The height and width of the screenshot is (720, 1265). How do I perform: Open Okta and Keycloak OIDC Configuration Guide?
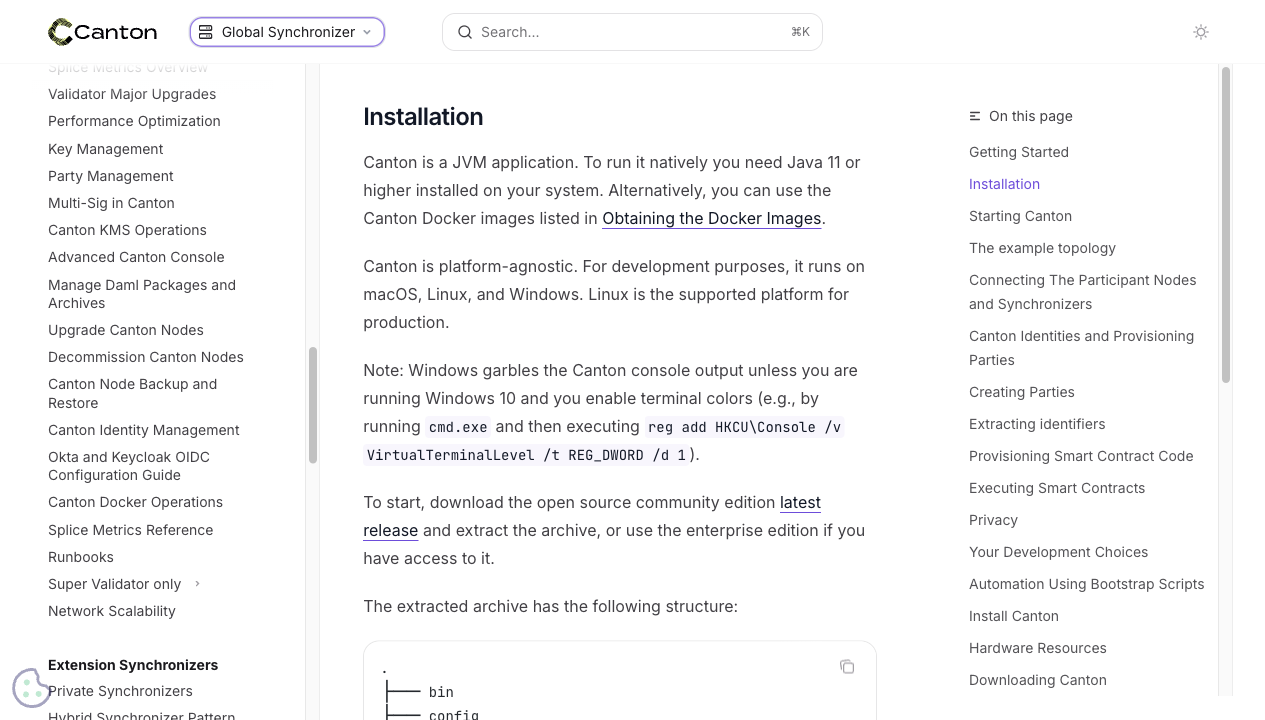pyautogui.click(x=129, y=466)
